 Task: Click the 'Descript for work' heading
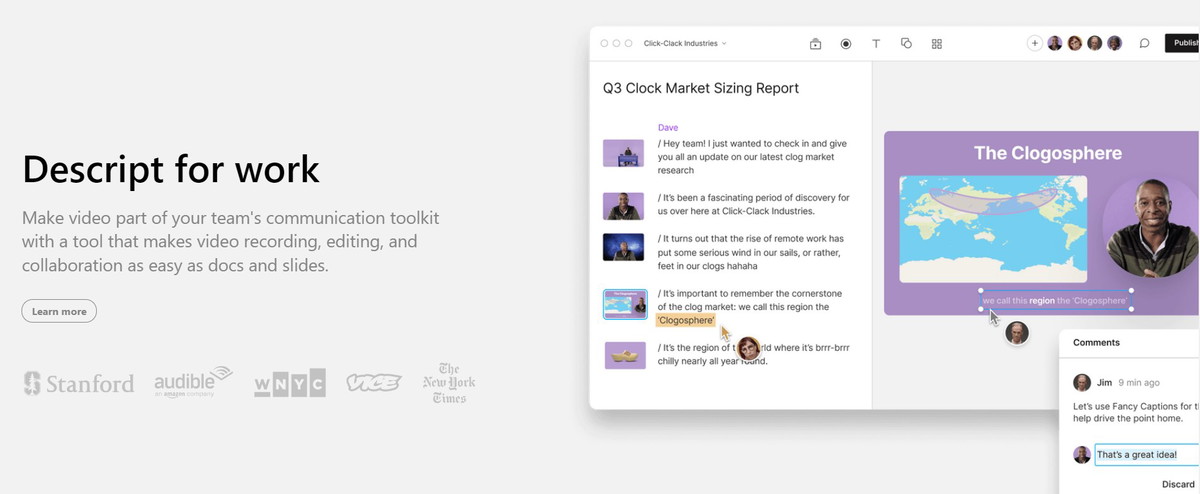pos(171,169)
